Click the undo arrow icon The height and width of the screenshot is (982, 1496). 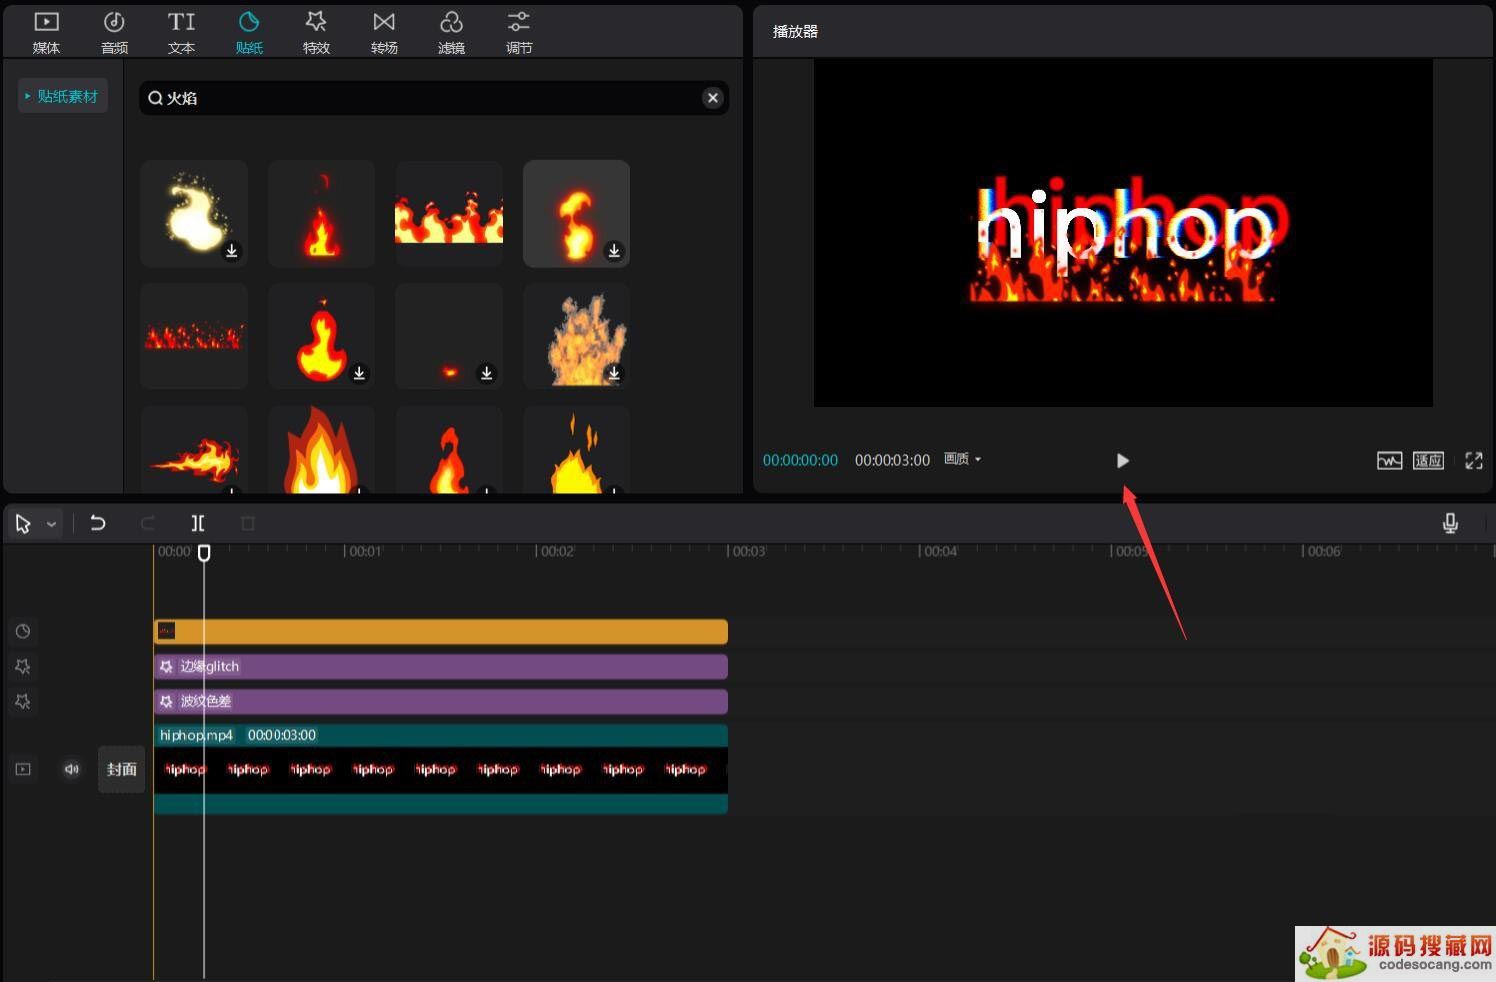coord(98,523)
